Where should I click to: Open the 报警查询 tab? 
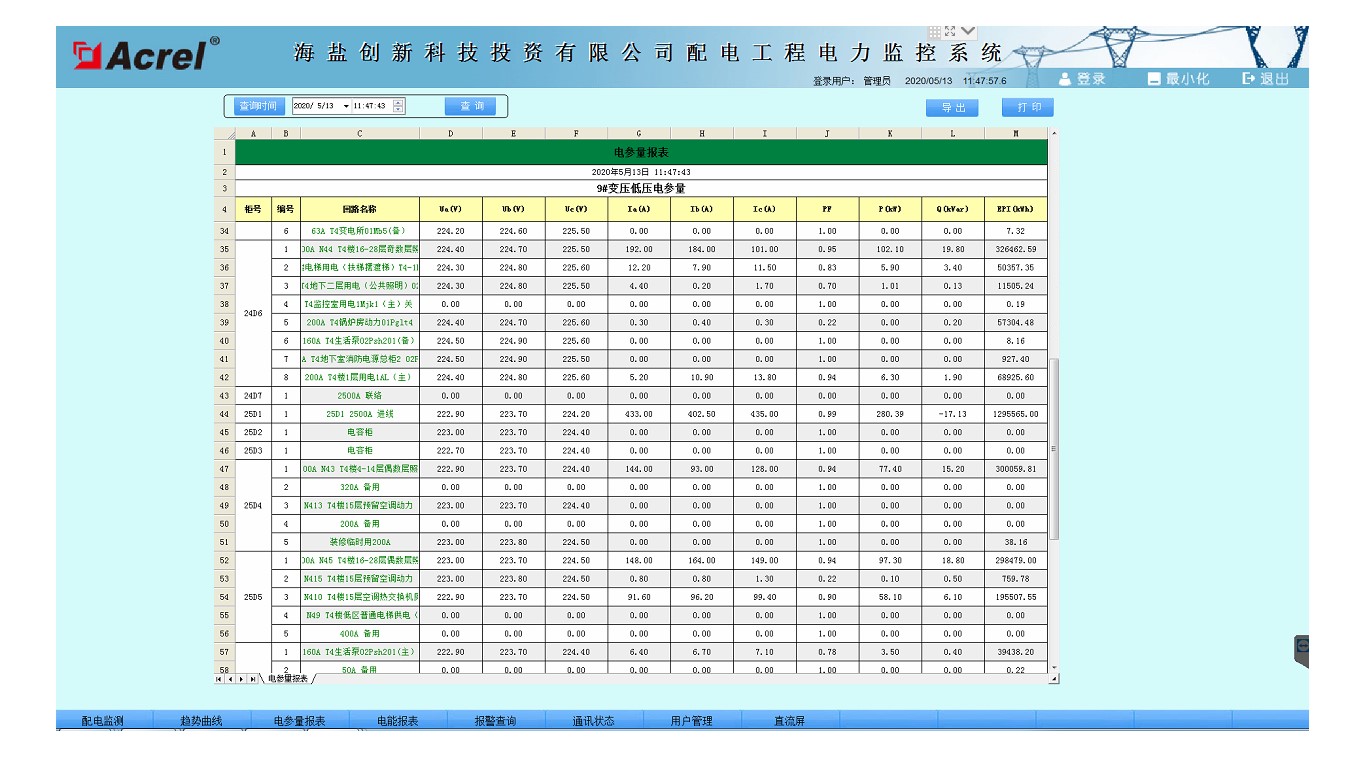pyautogui.click(x=495, y=720)
